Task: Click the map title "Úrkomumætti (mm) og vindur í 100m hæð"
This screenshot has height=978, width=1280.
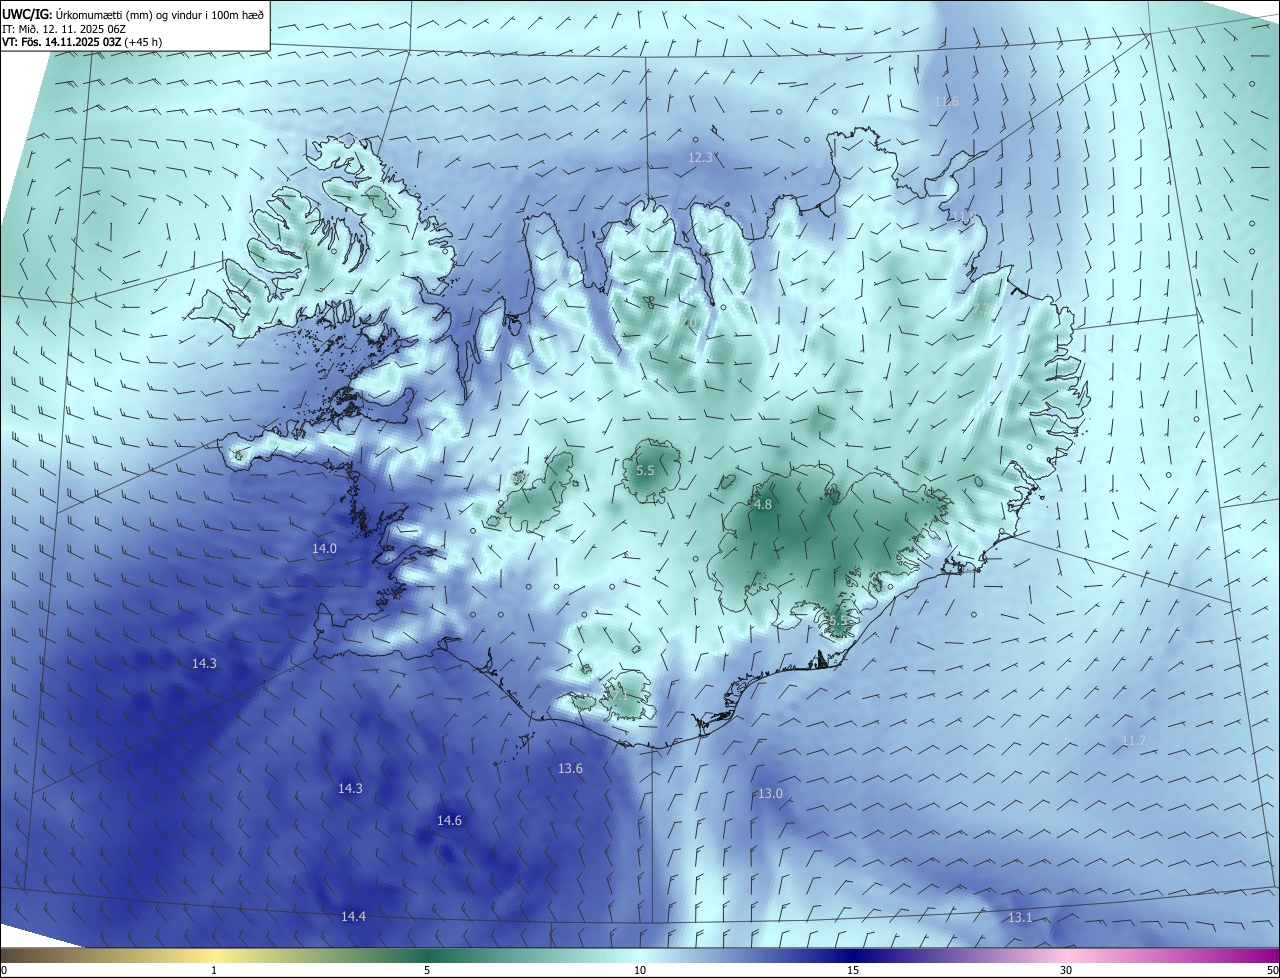Action: tap(162, 14)
